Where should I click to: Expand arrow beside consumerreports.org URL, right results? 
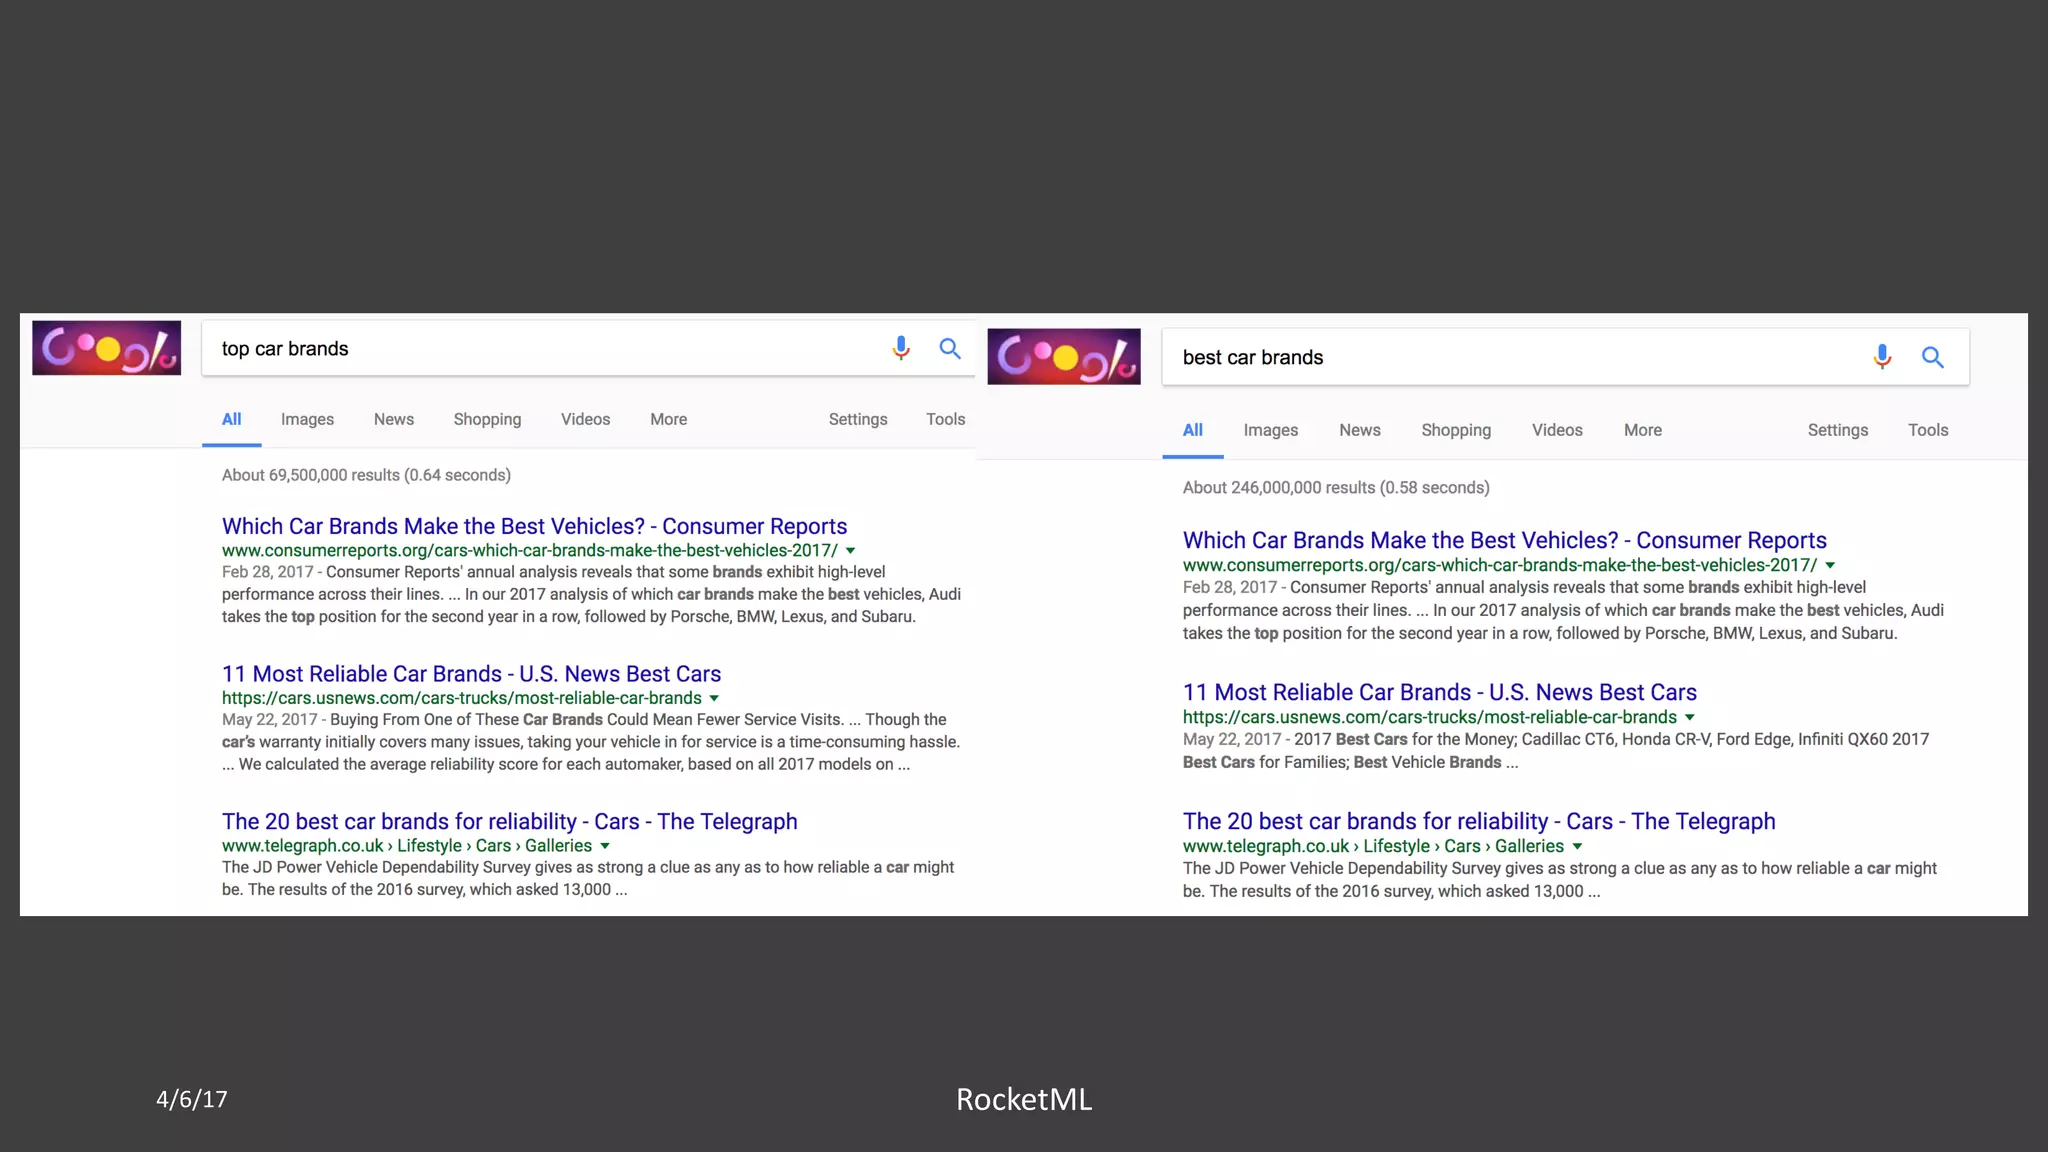click(x=1830, y=566)
